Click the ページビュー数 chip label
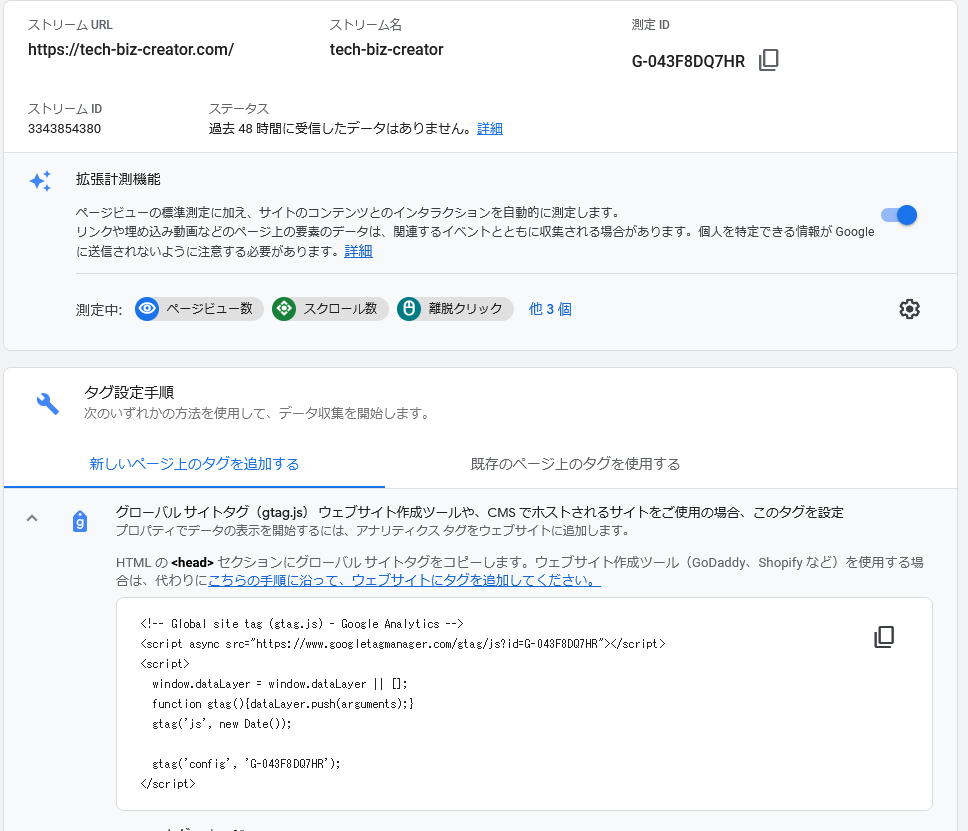The width and height of the screenshot is (968, 831). [209, 309]
